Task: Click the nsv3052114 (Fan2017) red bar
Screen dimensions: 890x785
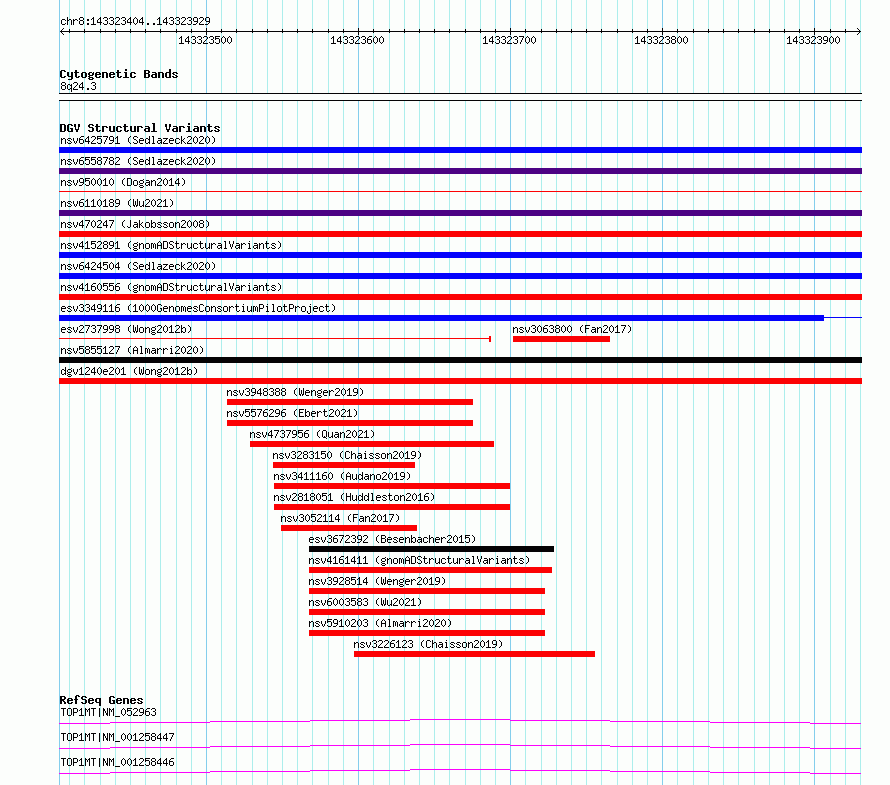Action: point(349,528)
